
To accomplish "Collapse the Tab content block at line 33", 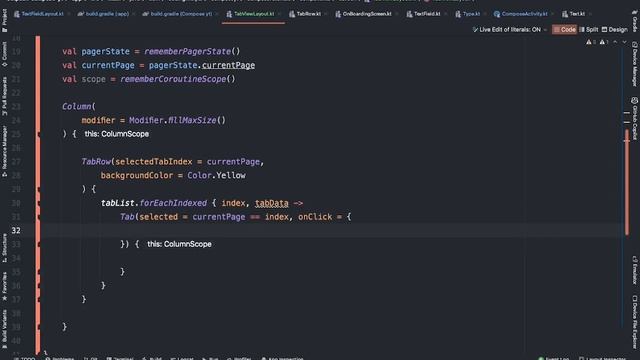I will click(39, 244).
